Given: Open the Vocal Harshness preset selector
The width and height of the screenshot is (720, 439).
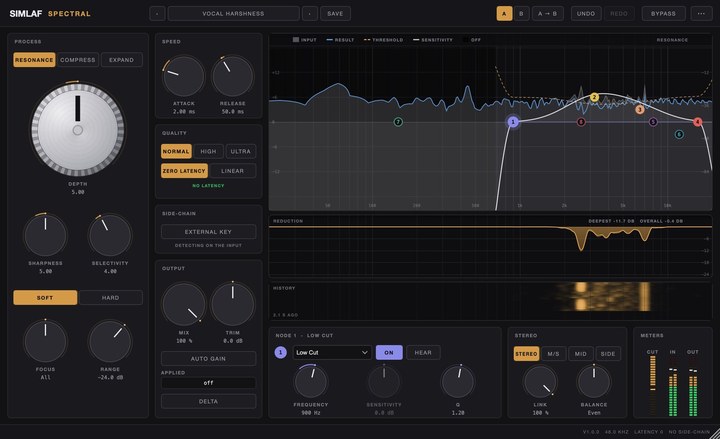Looking at the screenshot, I should pyautogui.click(x=233, y=14).
